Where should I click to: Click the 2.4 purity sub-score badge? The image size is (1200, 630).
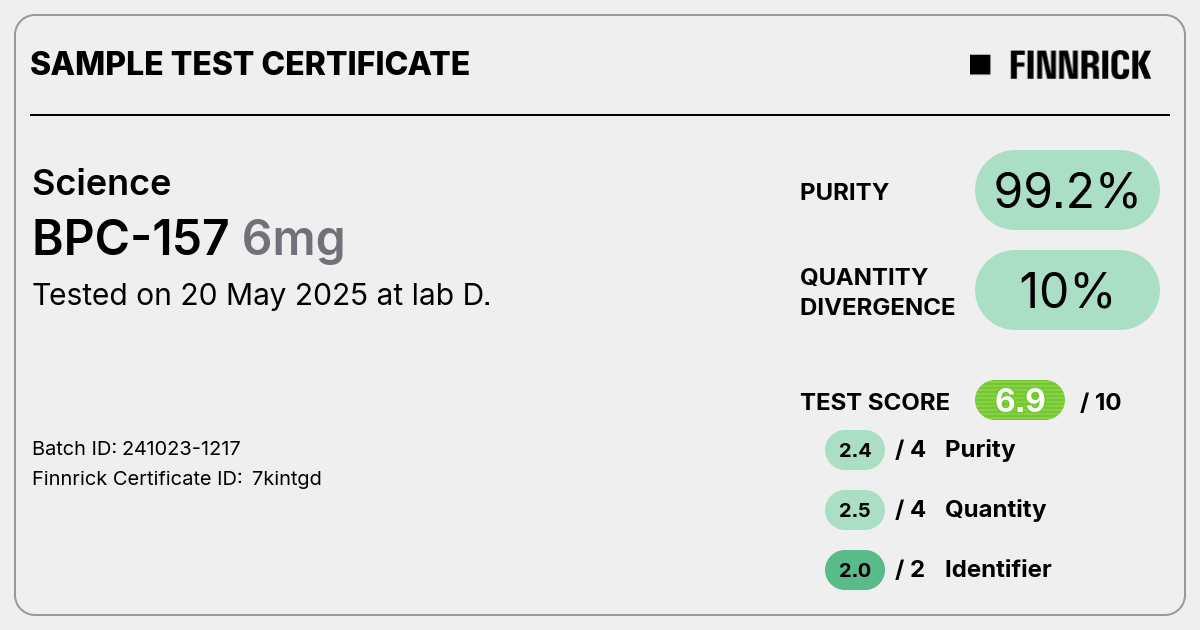pyautogui.click(x=855, y=450)
